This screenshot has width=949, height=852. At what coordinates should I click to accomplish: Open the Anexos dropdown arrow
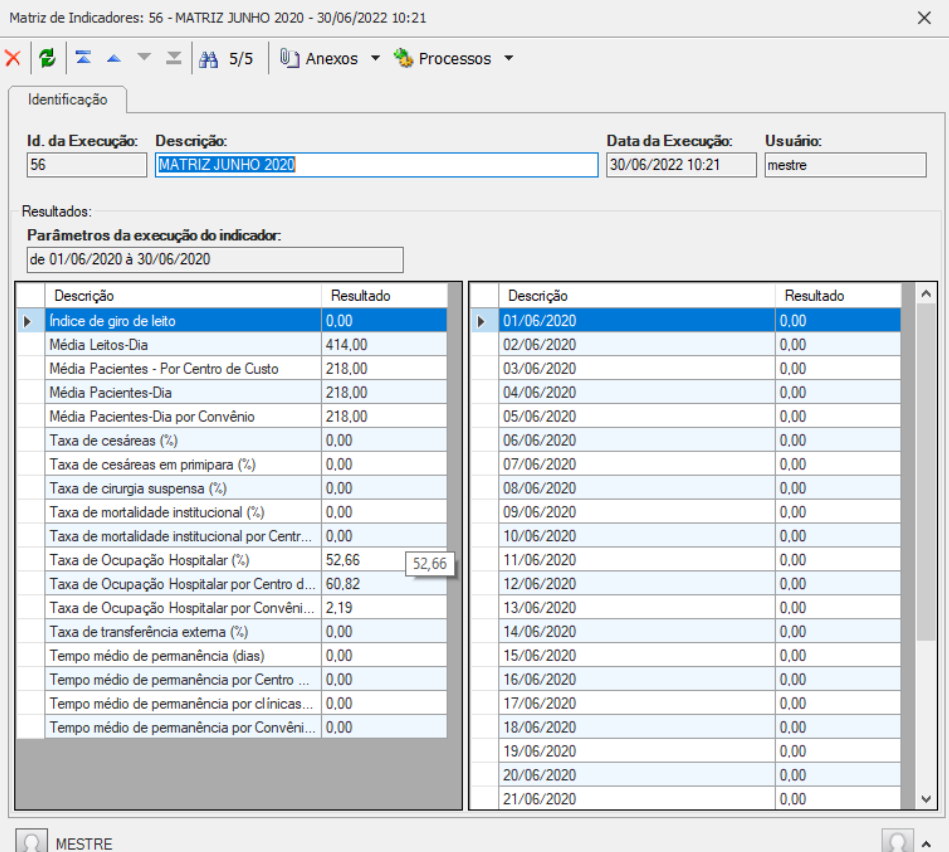(x=375, y=58)
